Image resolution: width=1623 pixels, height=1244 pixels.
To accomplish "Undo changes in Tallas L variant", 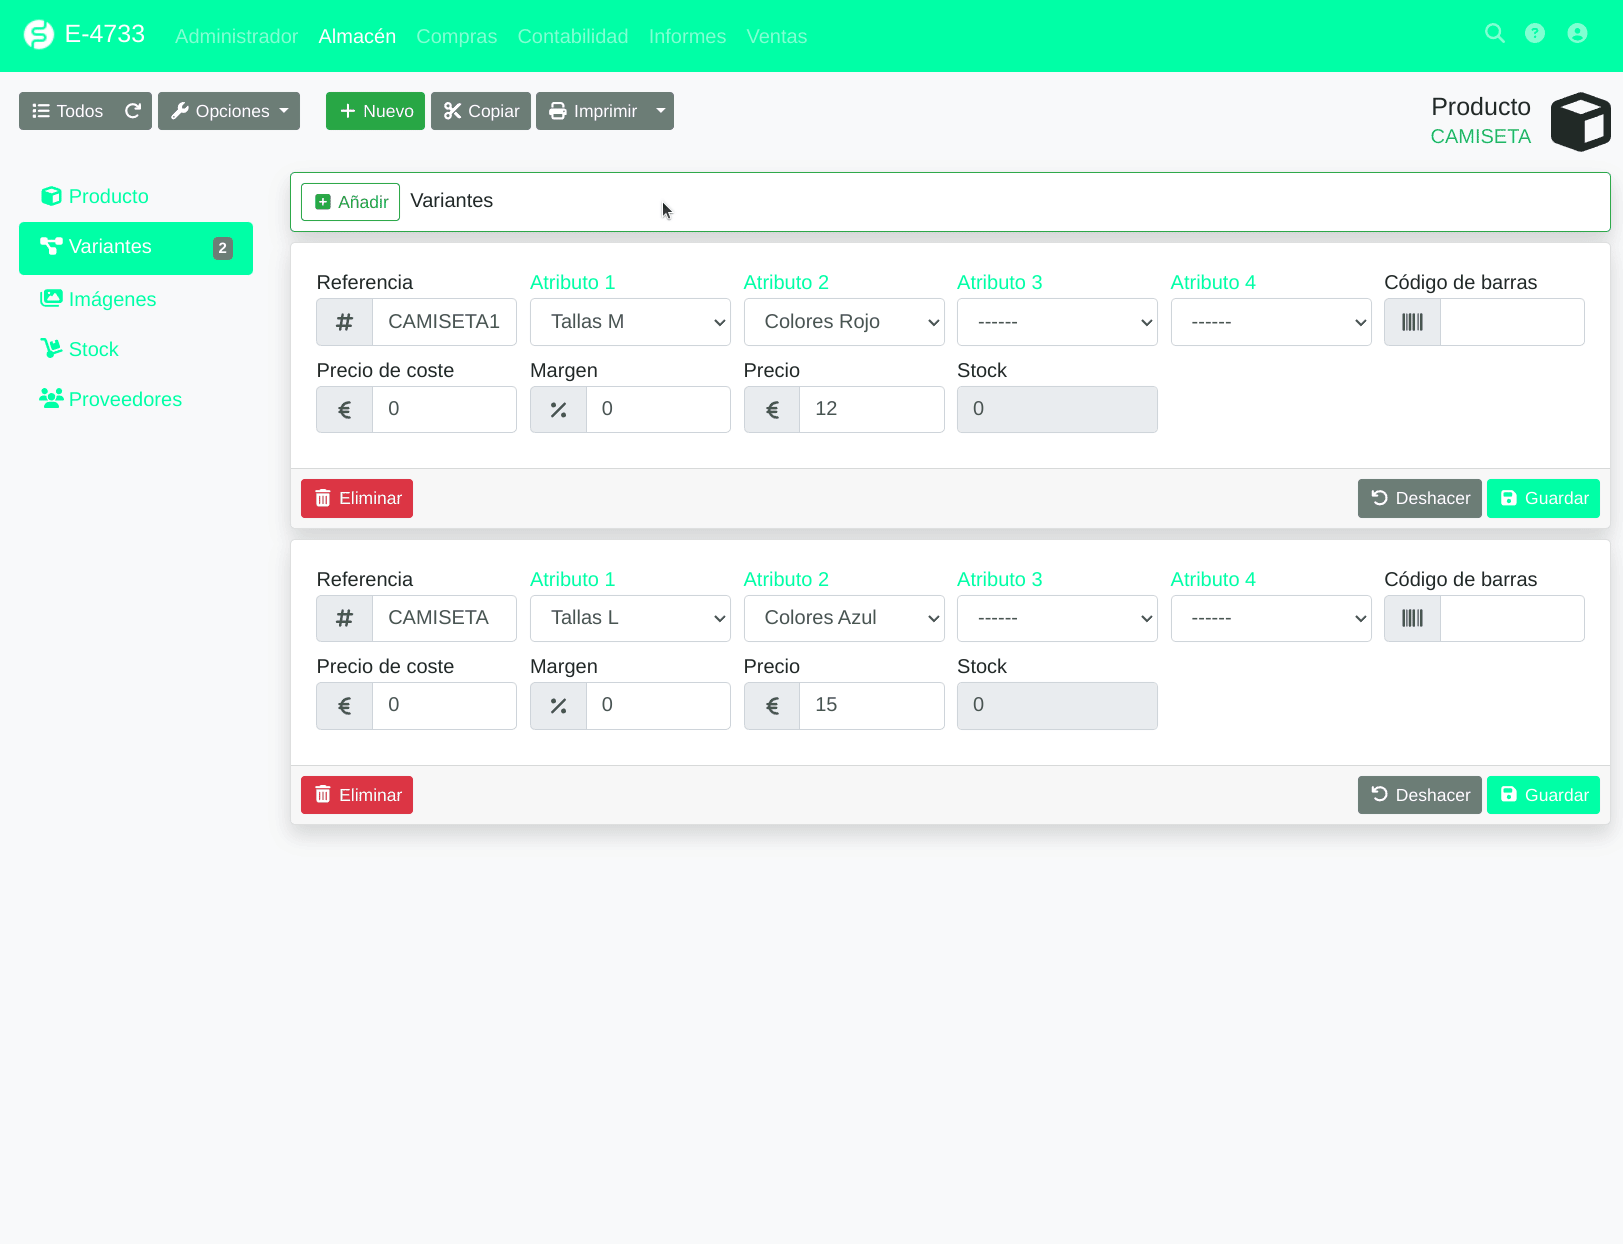I will click(1419, 795).
